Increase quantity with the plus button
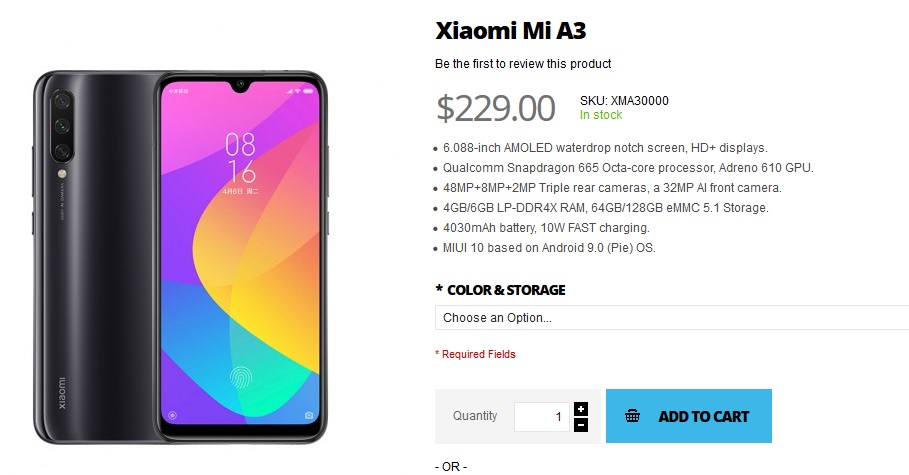909x475 pixels. tap(581, 409)
